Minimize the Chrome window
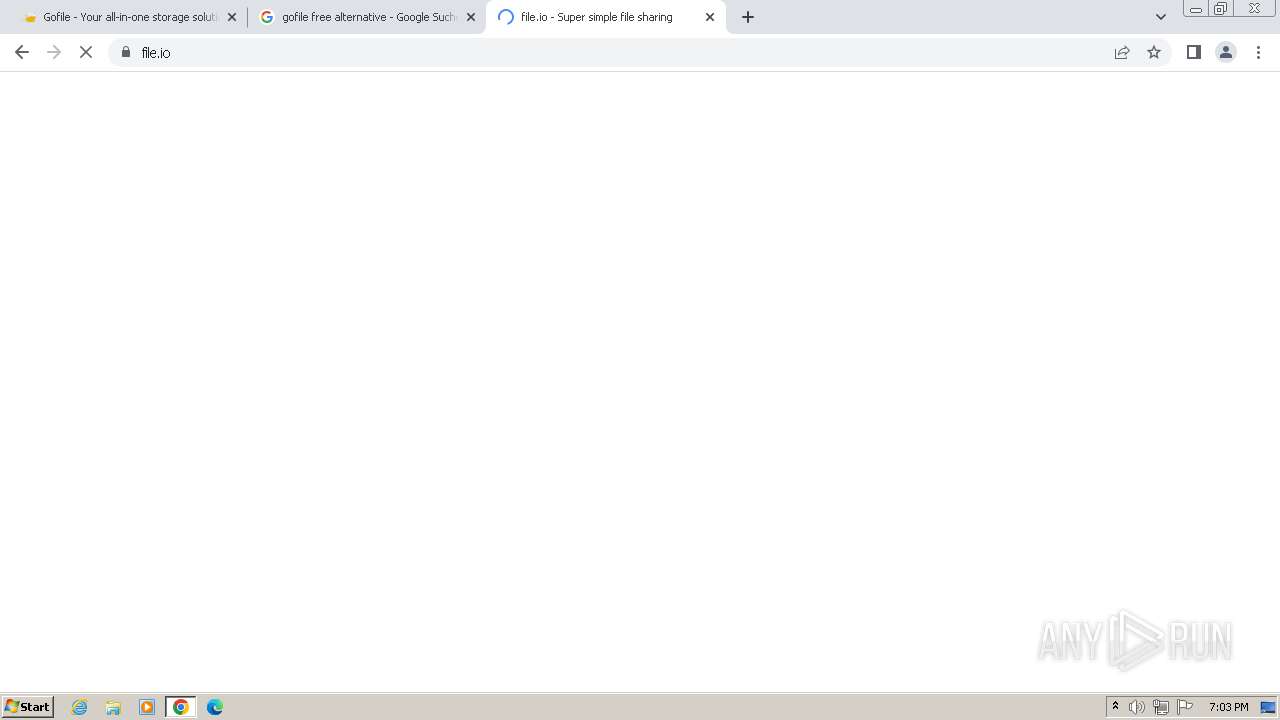Screen dimensions: 1280x720 [1196, 9]
